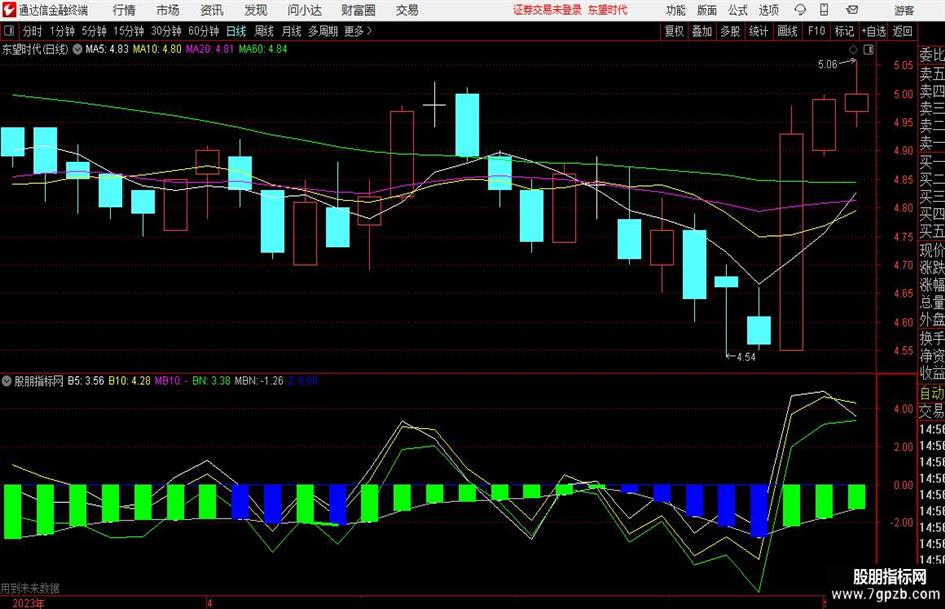This screenshot has height=609, width=945.
Task: Switch to the 30分钟 period
Action: (x=166, y=31)
